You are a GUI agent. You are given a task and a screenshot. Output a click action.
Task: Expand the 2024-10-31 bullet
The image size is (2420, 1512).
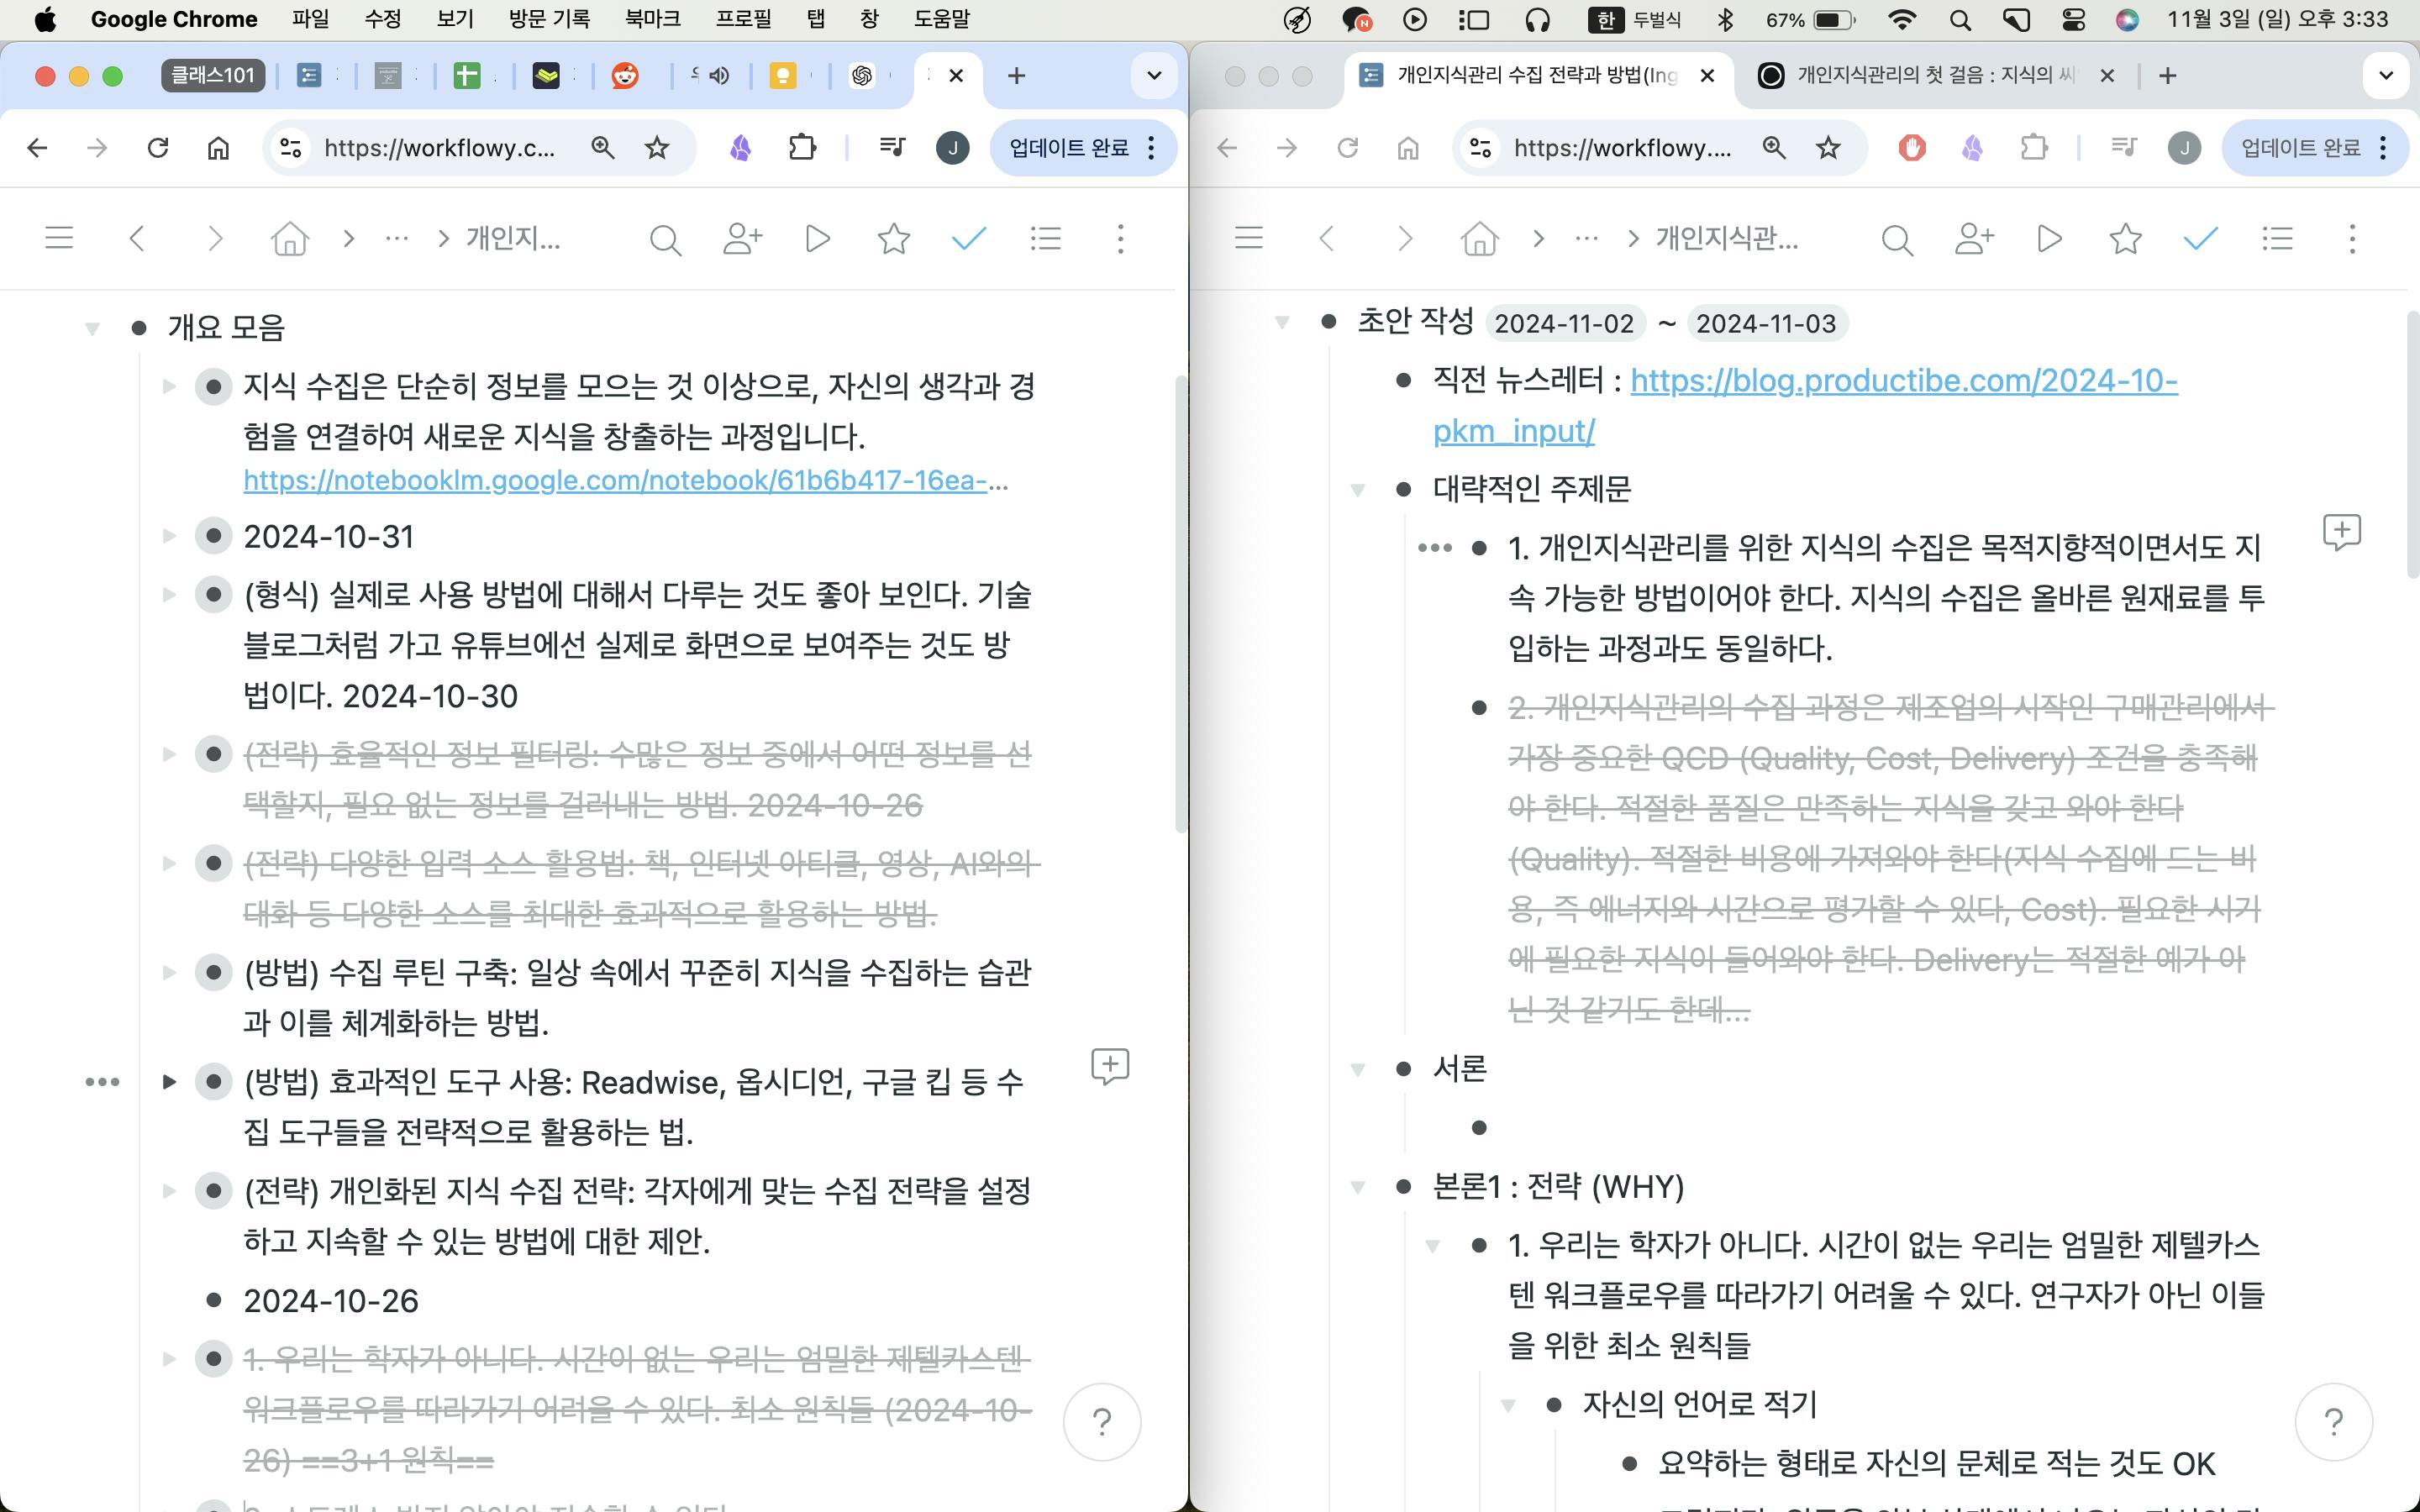[x=169, y=537]
